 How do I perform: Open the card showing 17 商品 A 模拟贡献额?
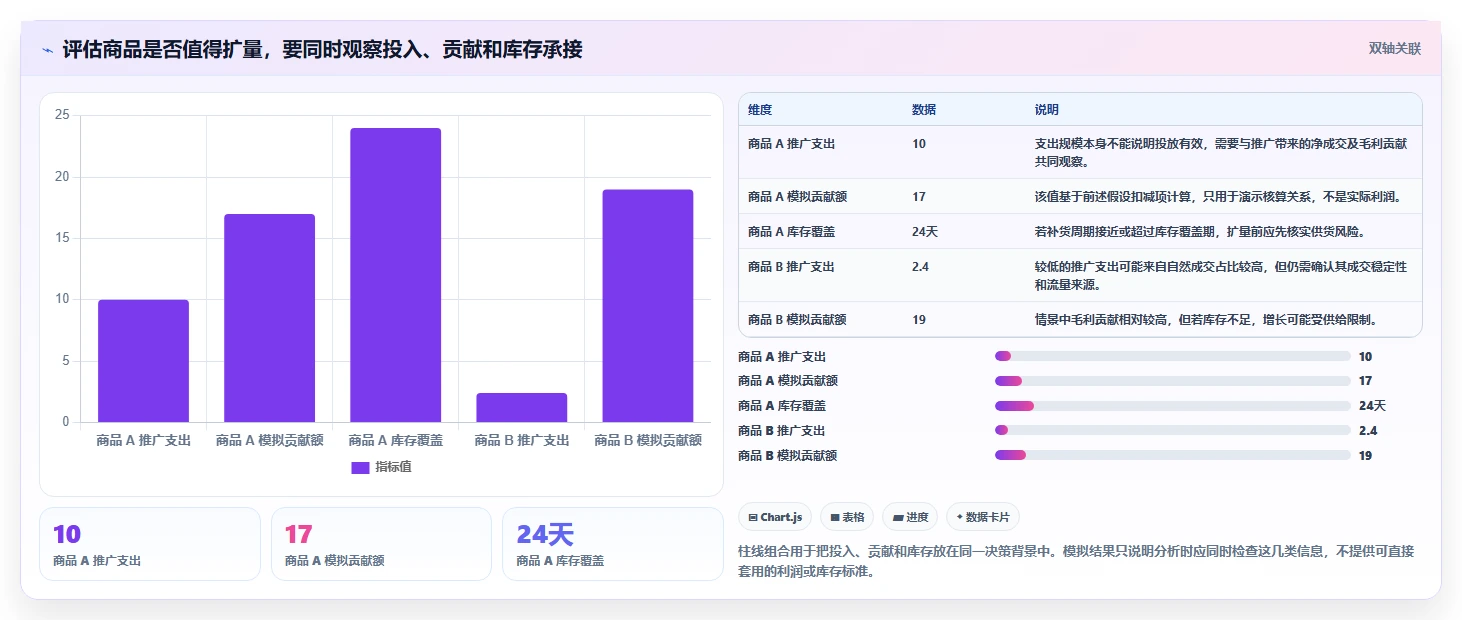(x=381, y=544)
